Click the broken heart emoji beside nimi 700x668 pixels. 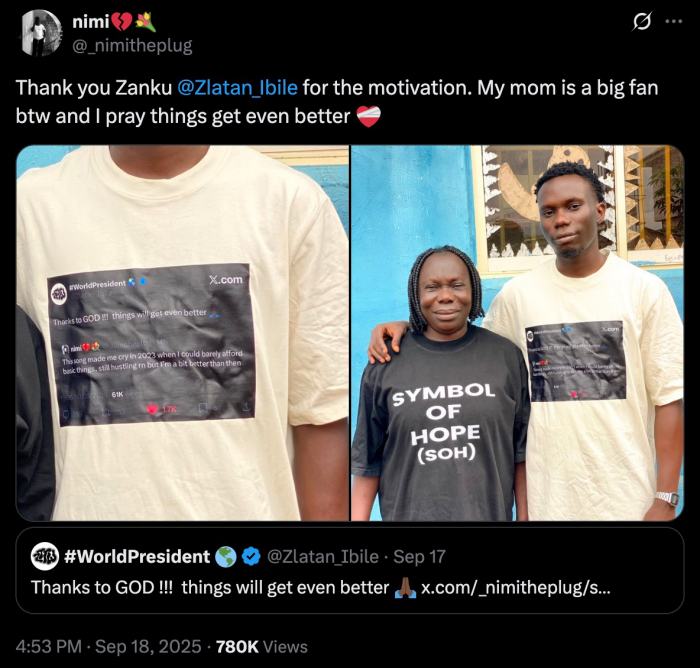tap(123, 22)
